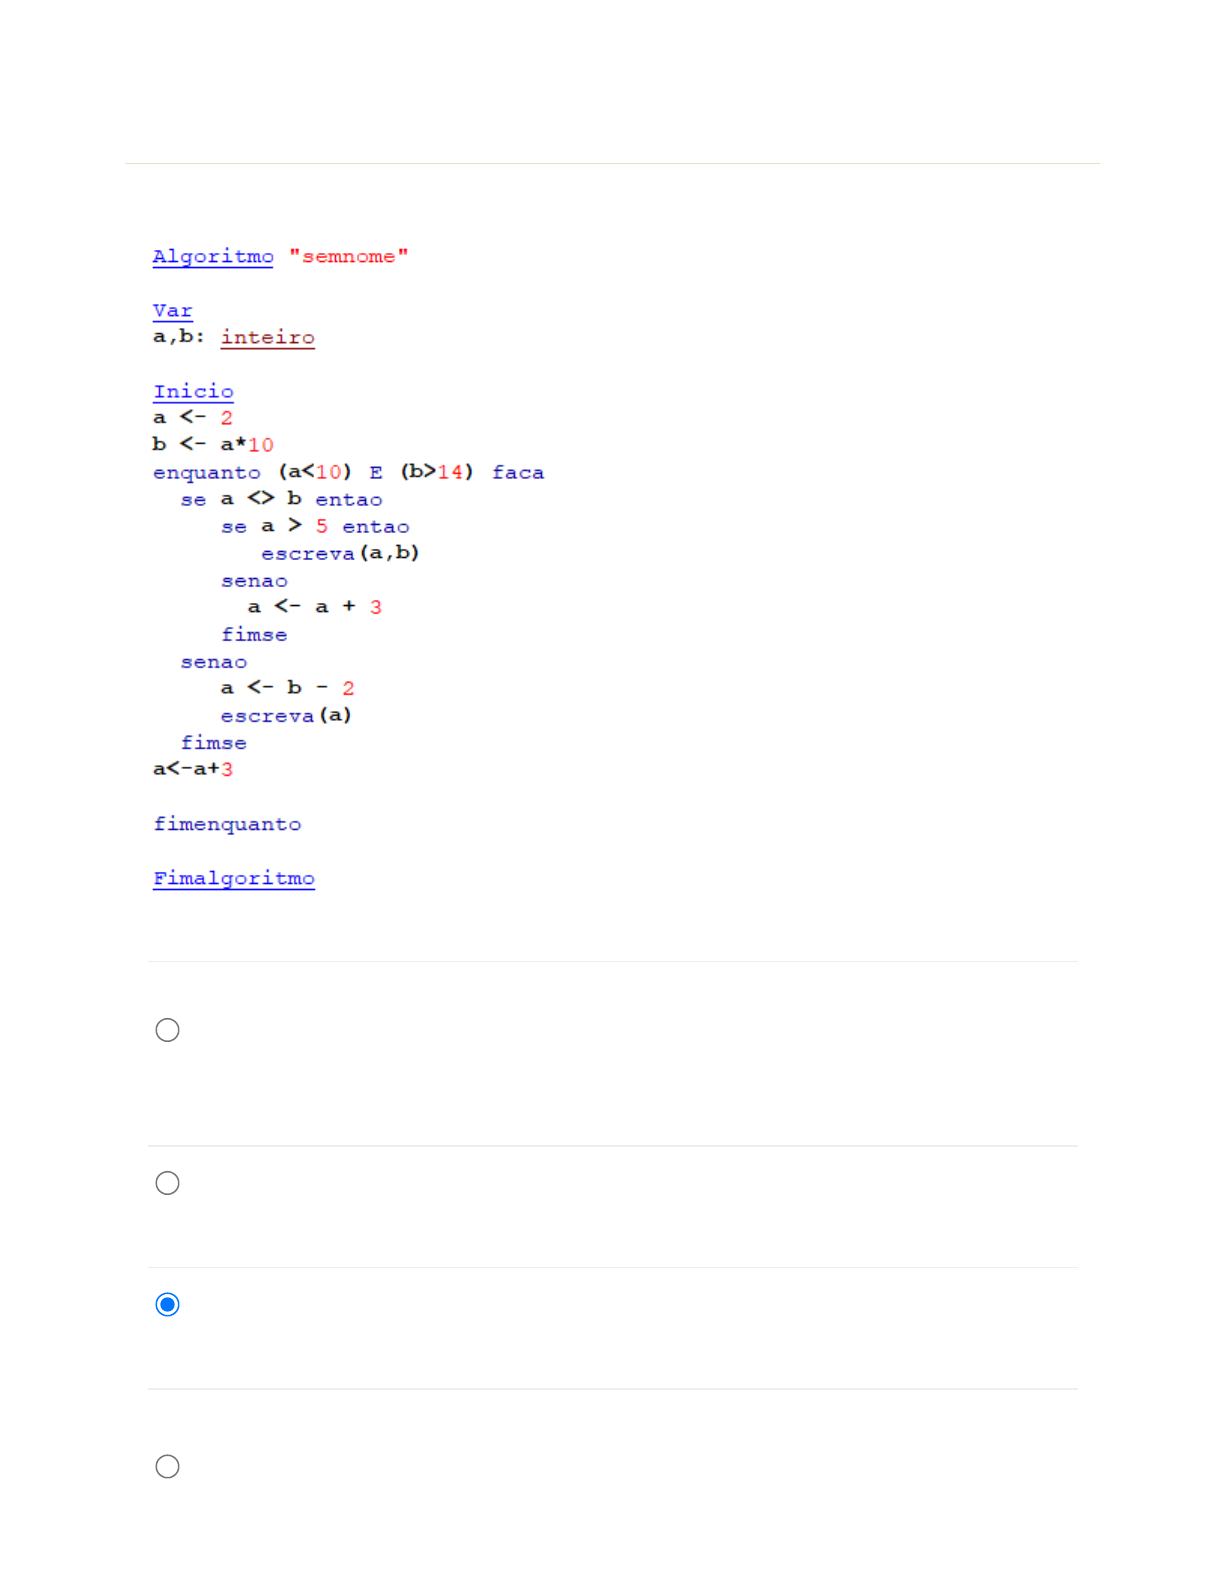The width and height of the screenshot is (1224, 1584).
Task: Click the 'Algoritmo' keyword in the code
Action: pos(213,257)
